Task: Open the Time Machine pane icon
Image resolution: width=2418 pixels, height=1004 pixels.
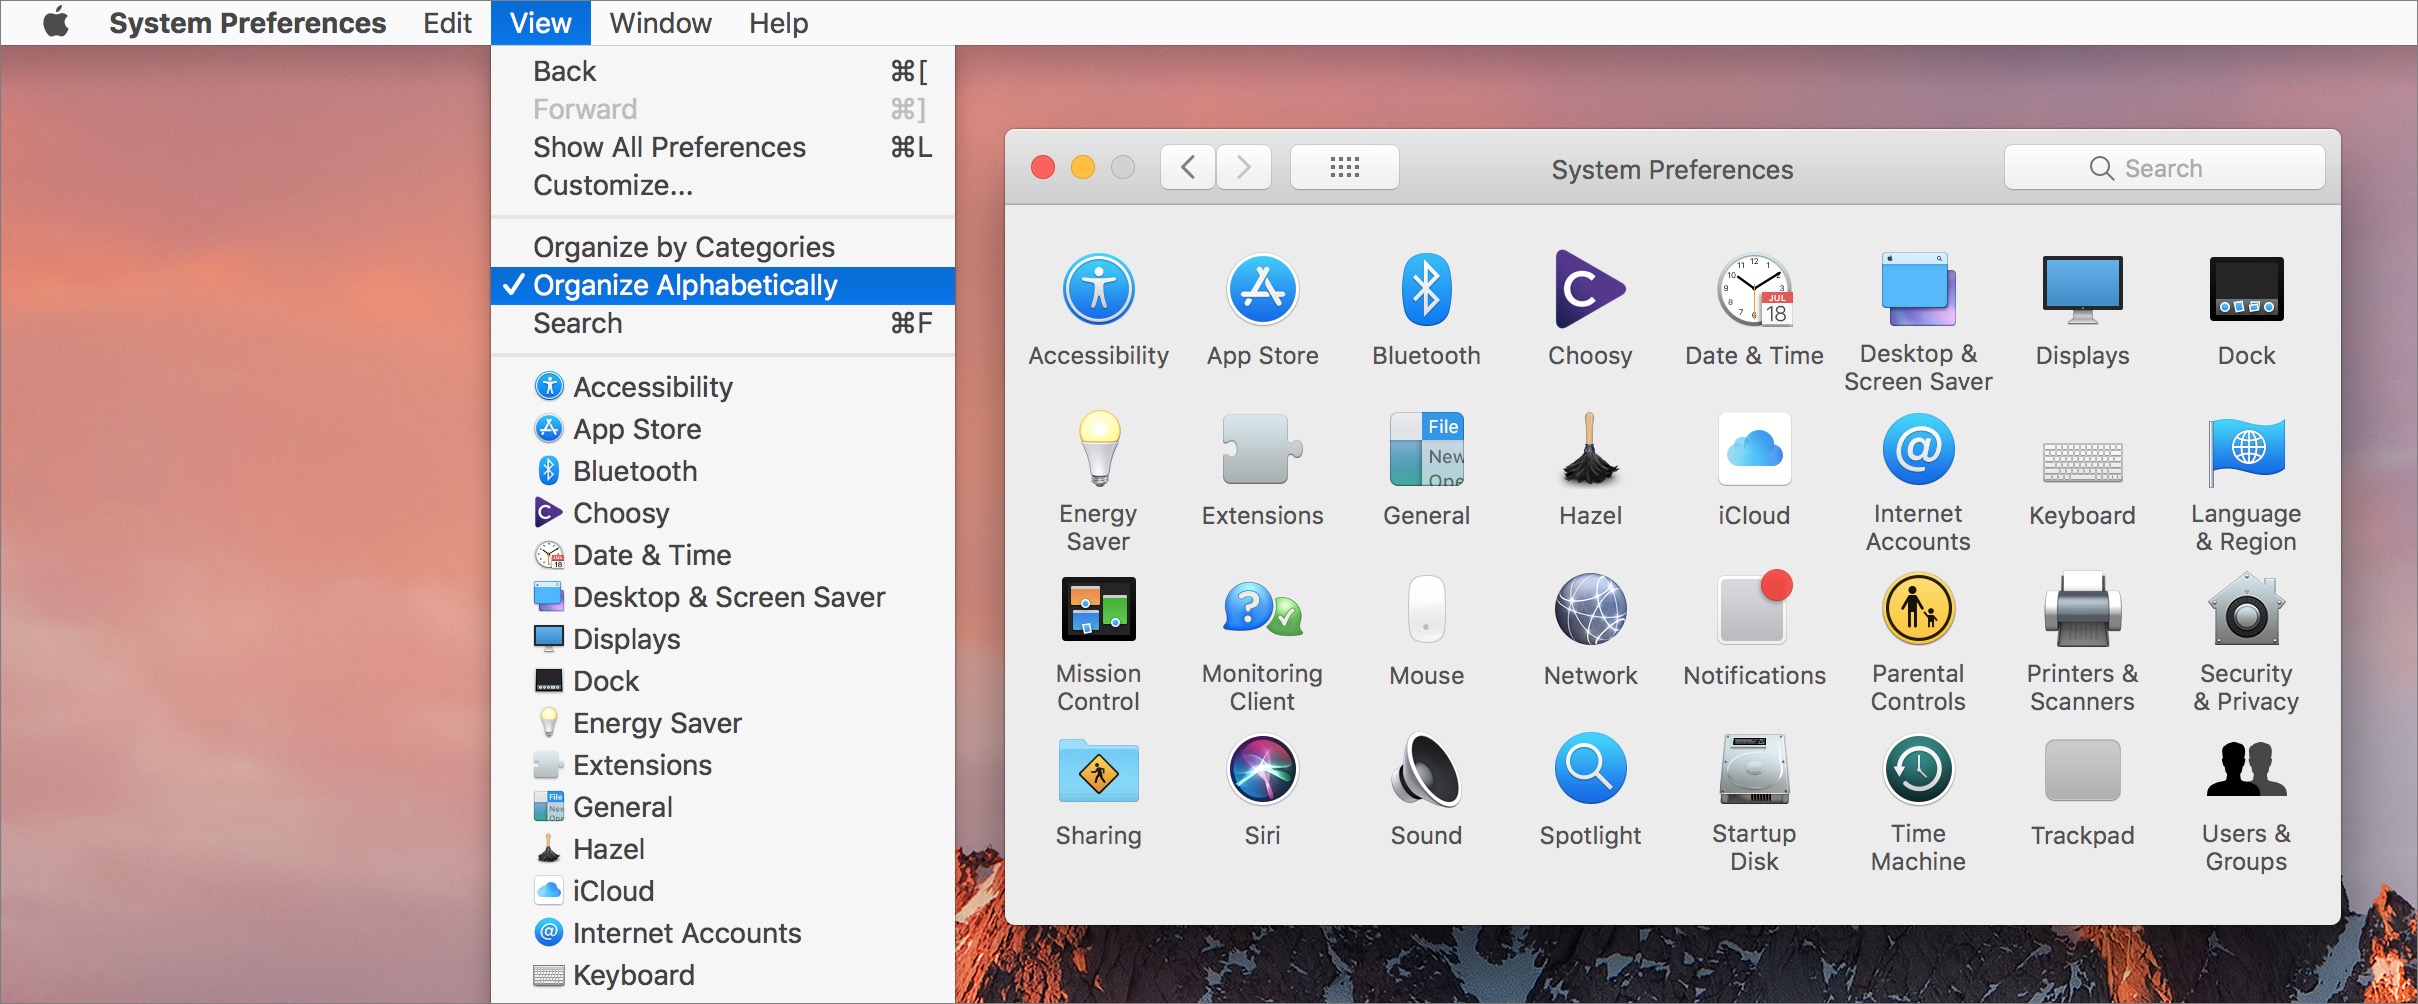Action: 1918,769
